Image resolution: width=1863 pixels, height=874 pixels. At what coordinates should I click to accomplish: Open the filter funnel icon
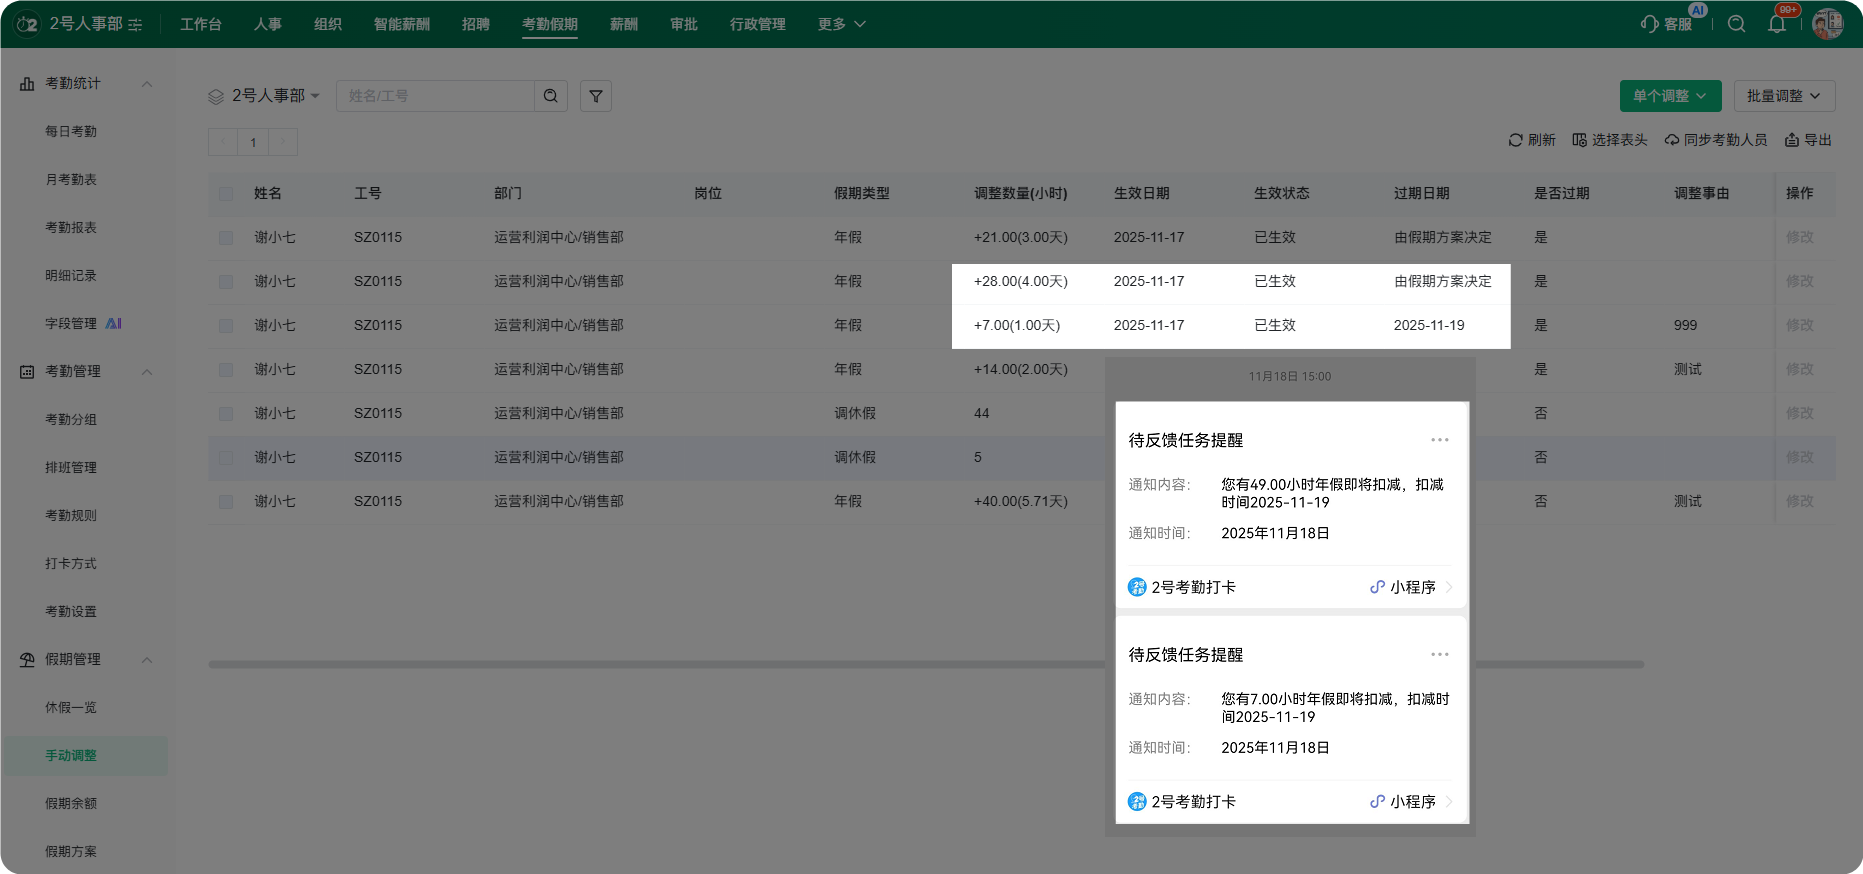tap(596, 96)
